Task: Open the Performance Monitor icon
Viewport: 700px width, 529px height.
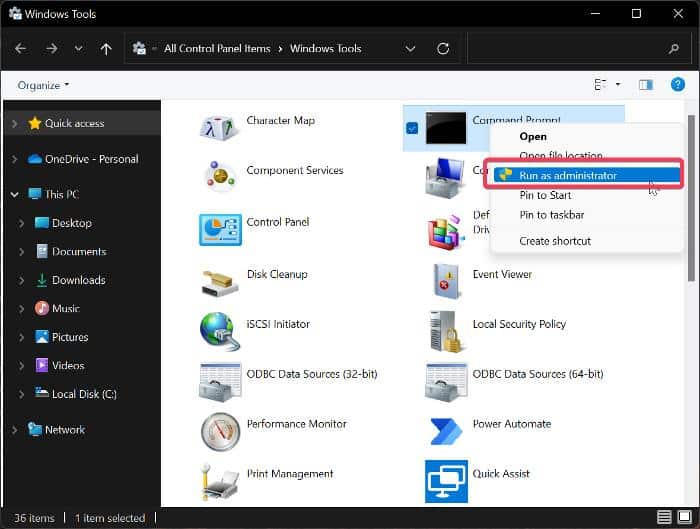Action: 219,431
